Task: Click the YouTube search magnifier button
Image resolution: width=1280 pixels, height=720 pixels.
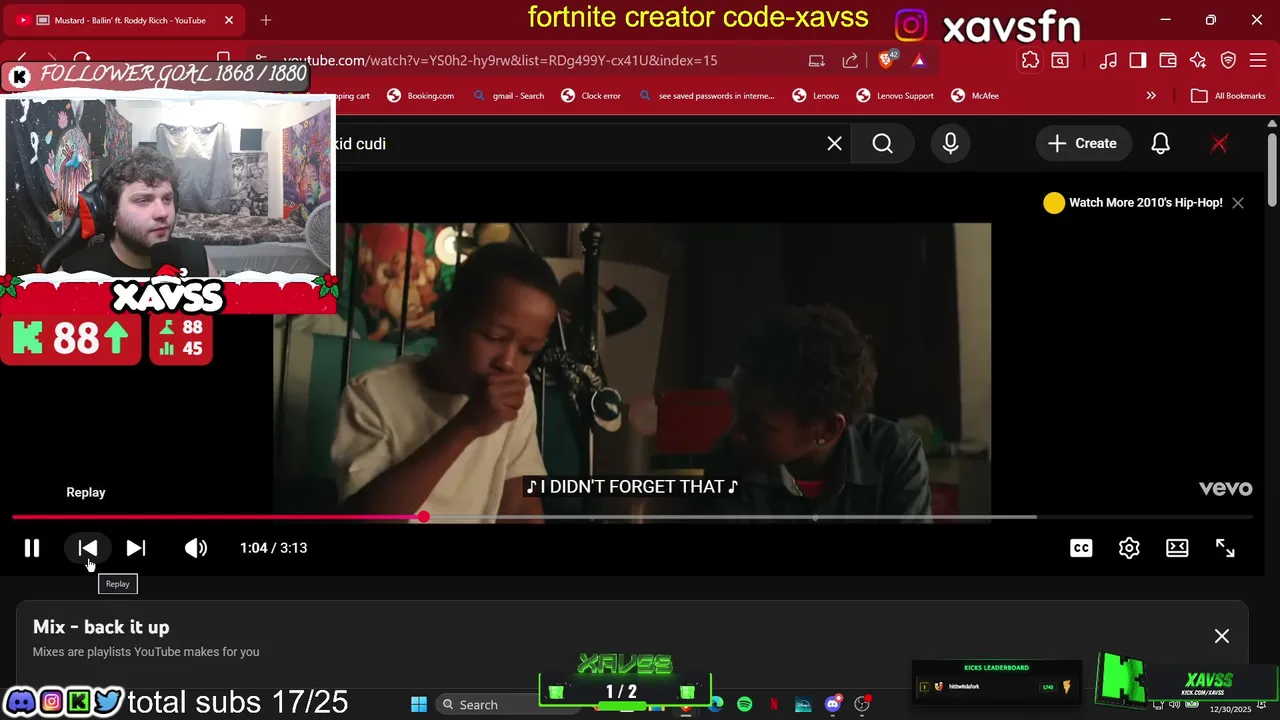Action: pyautogui.click(x=882, y=144)
